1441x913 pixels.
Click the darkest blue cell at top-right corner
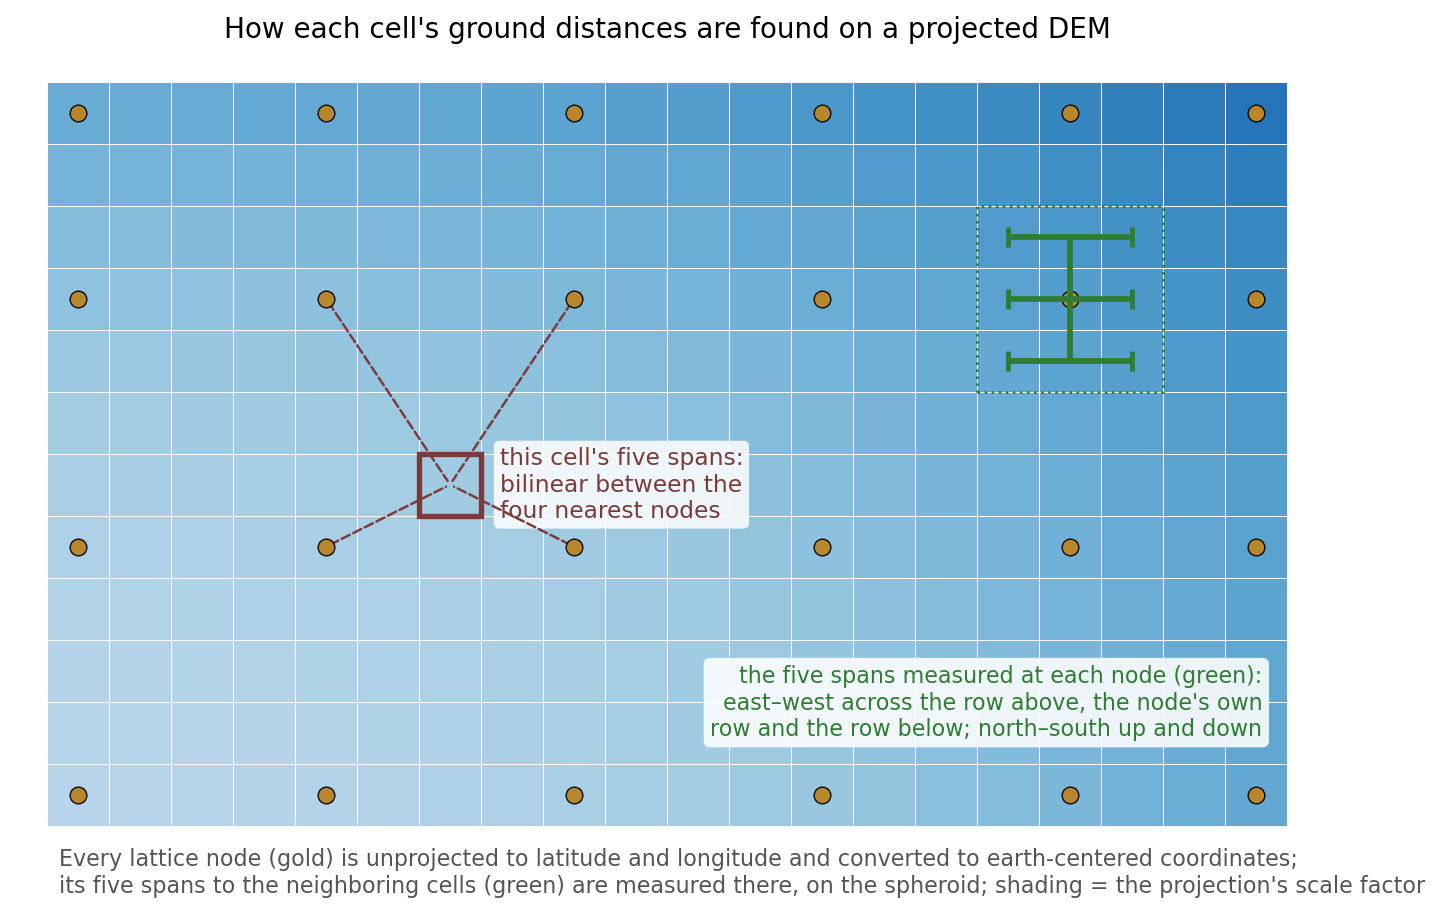[x=1256, y=114]
